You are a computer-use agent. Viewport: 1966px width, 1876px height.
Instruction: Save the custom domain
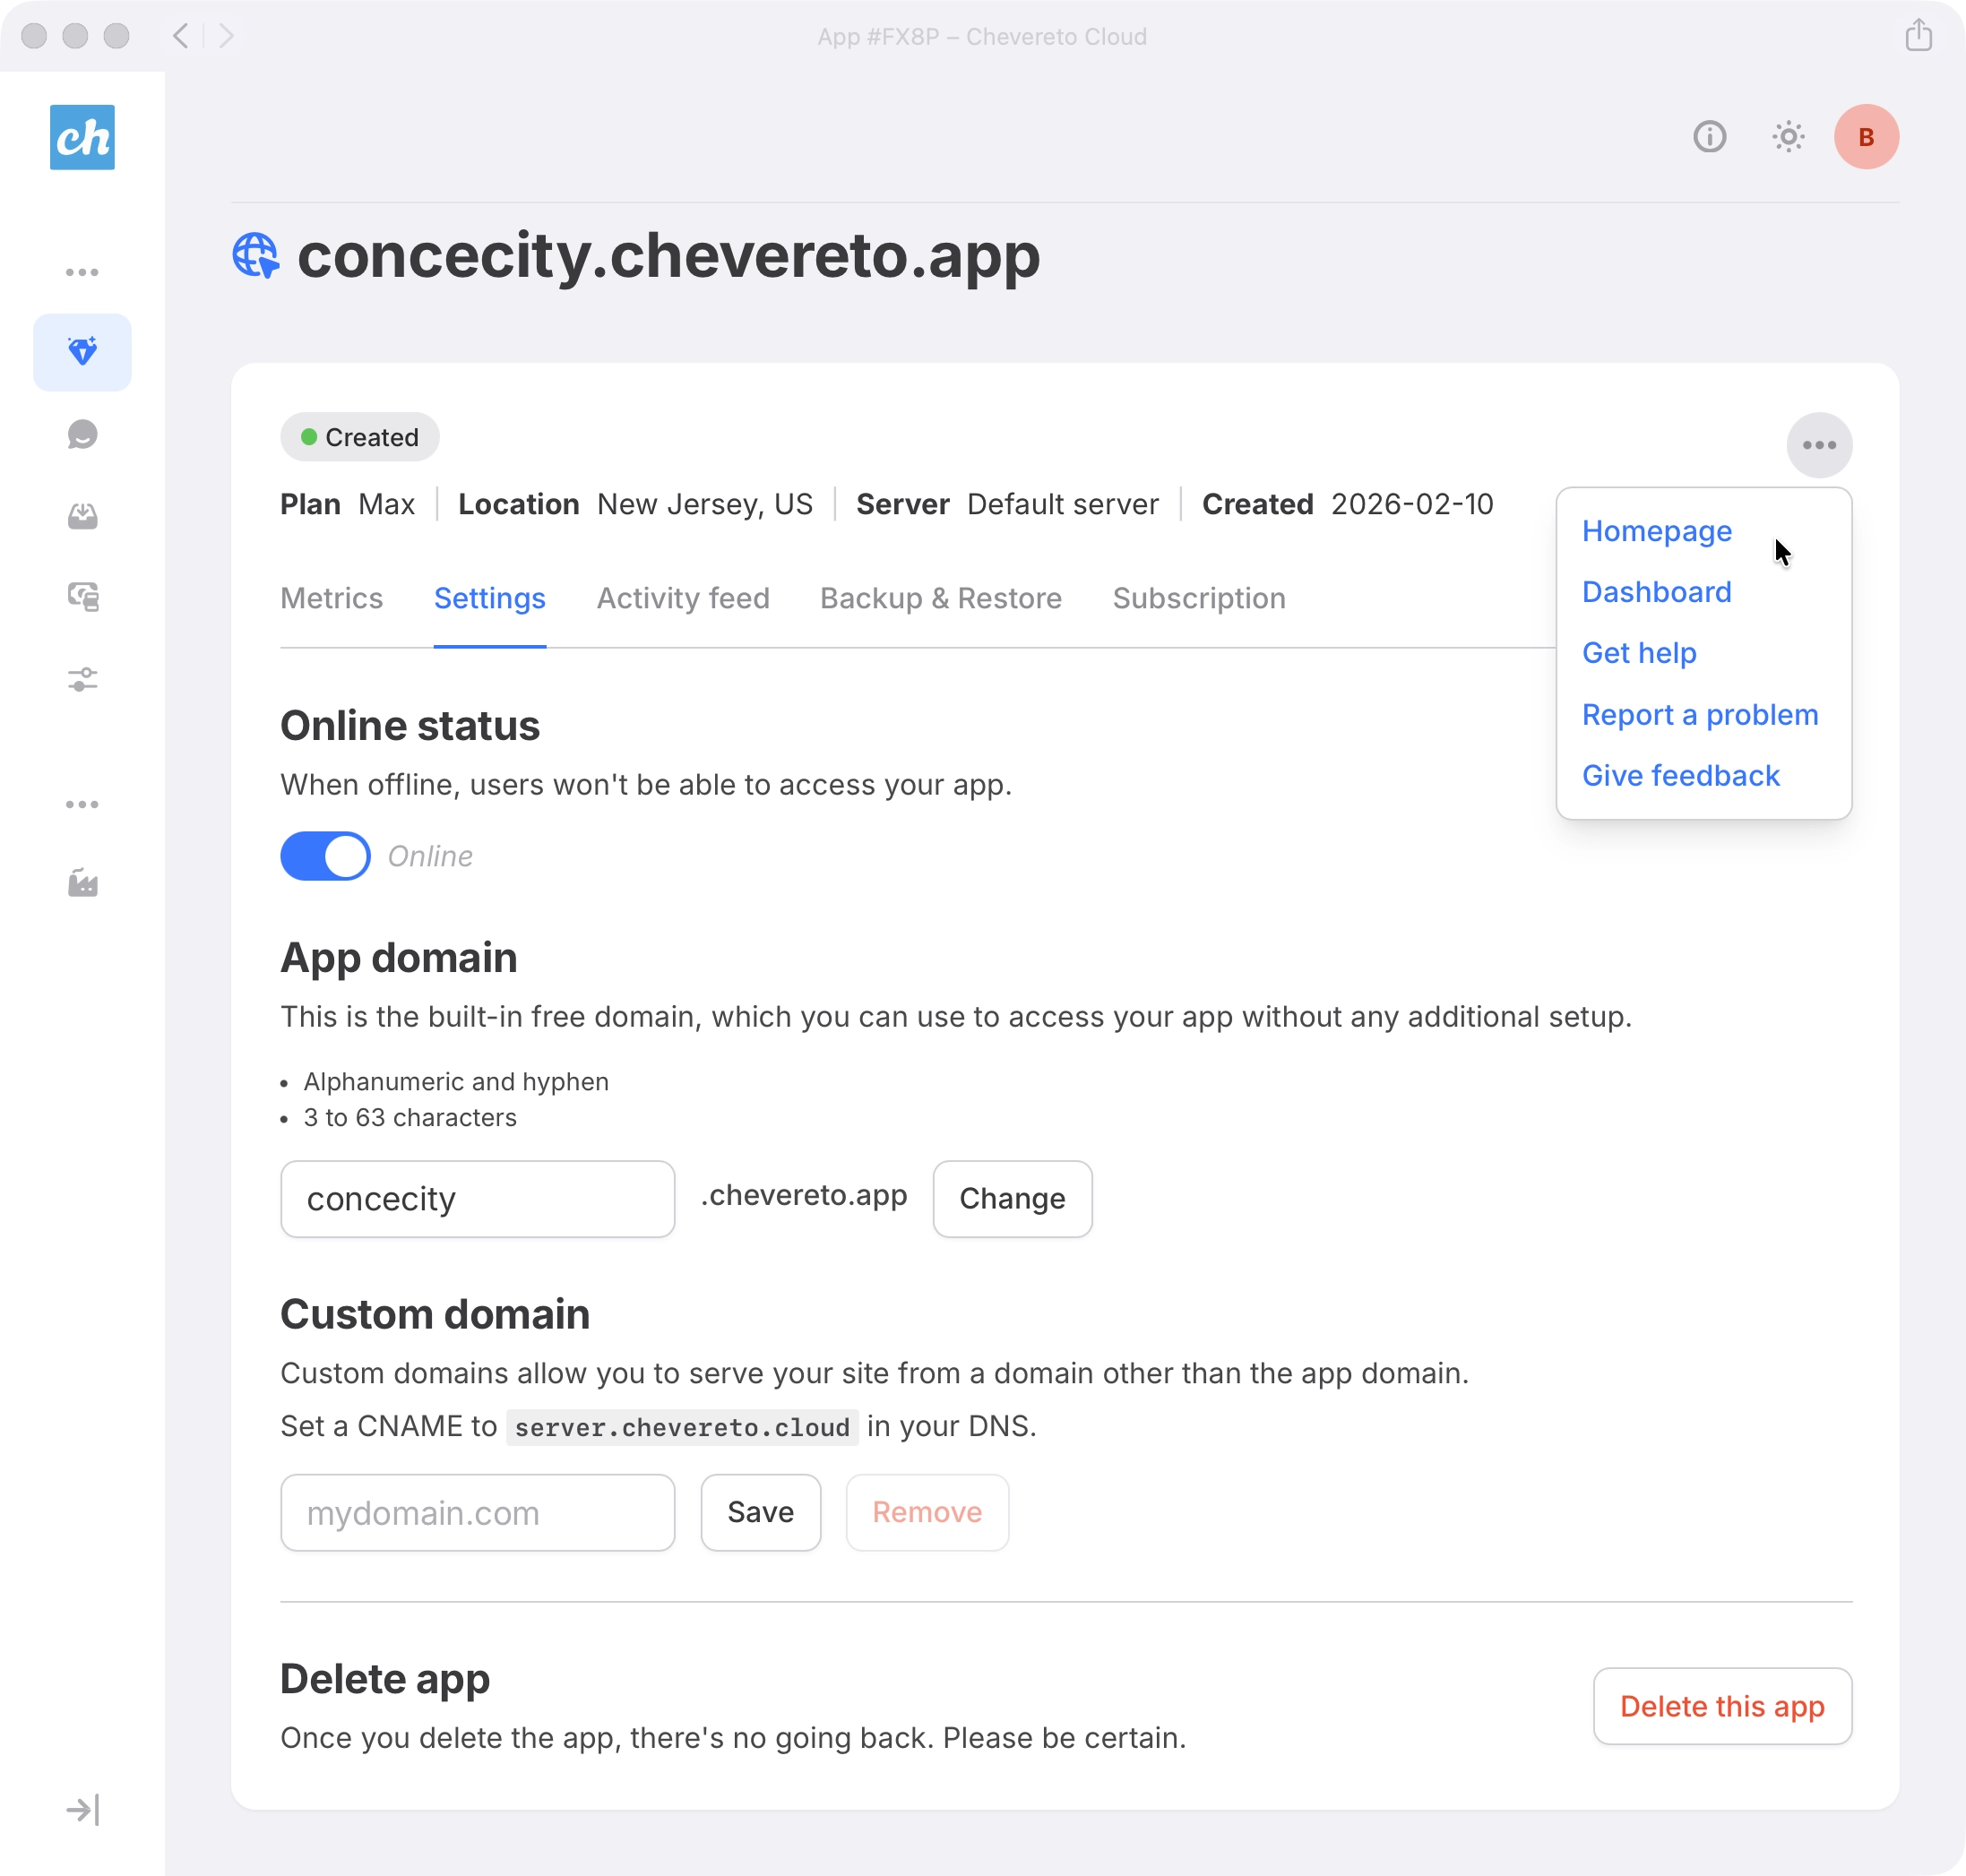pyautogui.click(x=761, y=1513)
